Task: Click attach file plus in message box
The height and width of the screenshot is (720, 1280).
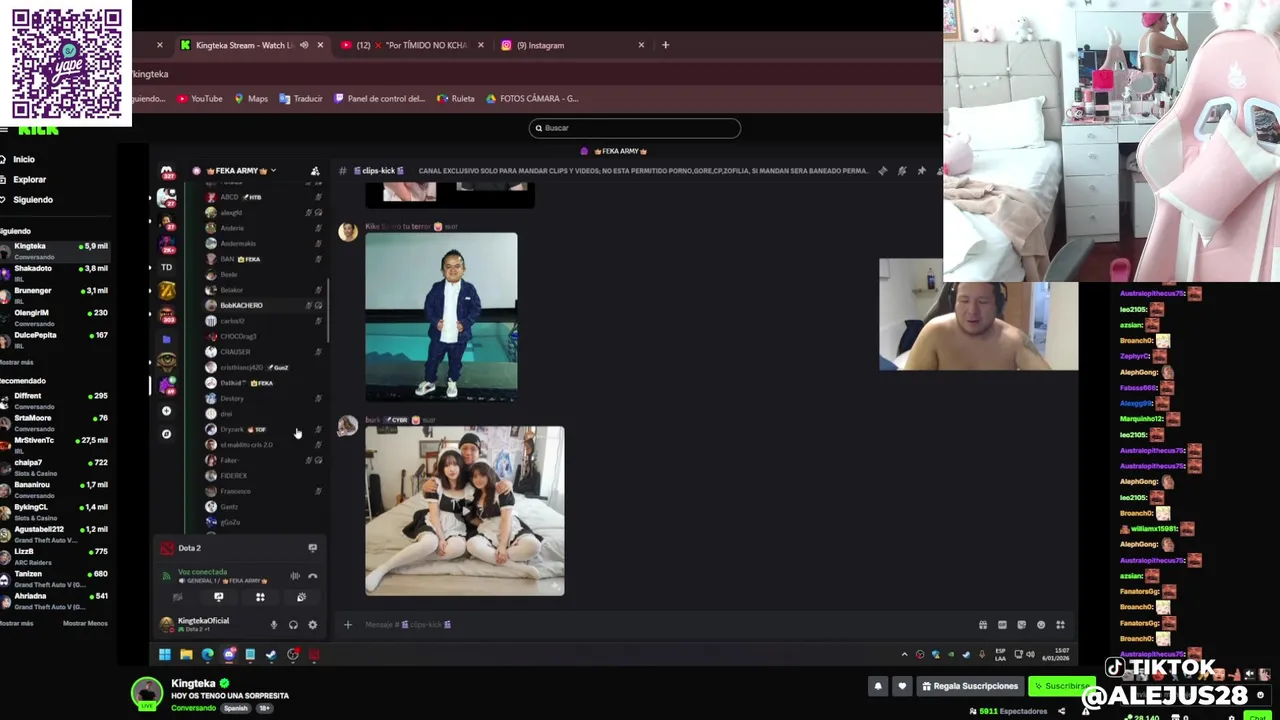Action: point(348,625)
